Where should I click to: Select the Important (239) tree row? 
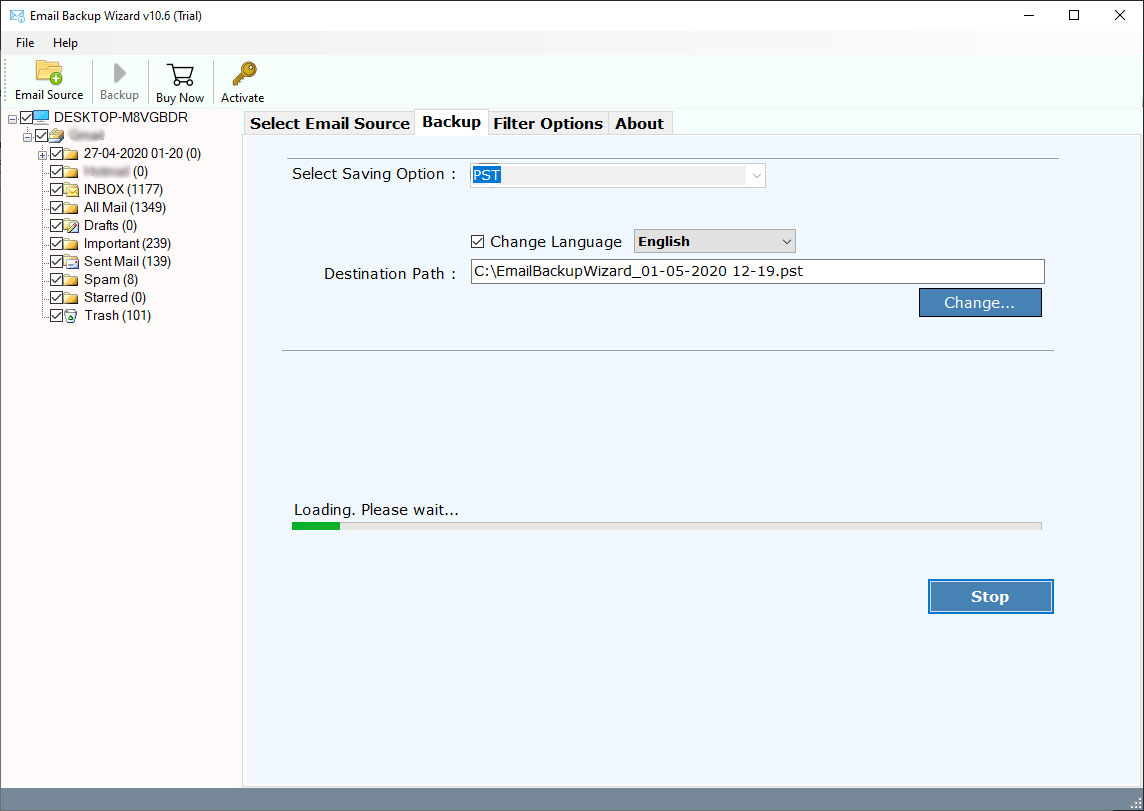click(x=127, y=244)
